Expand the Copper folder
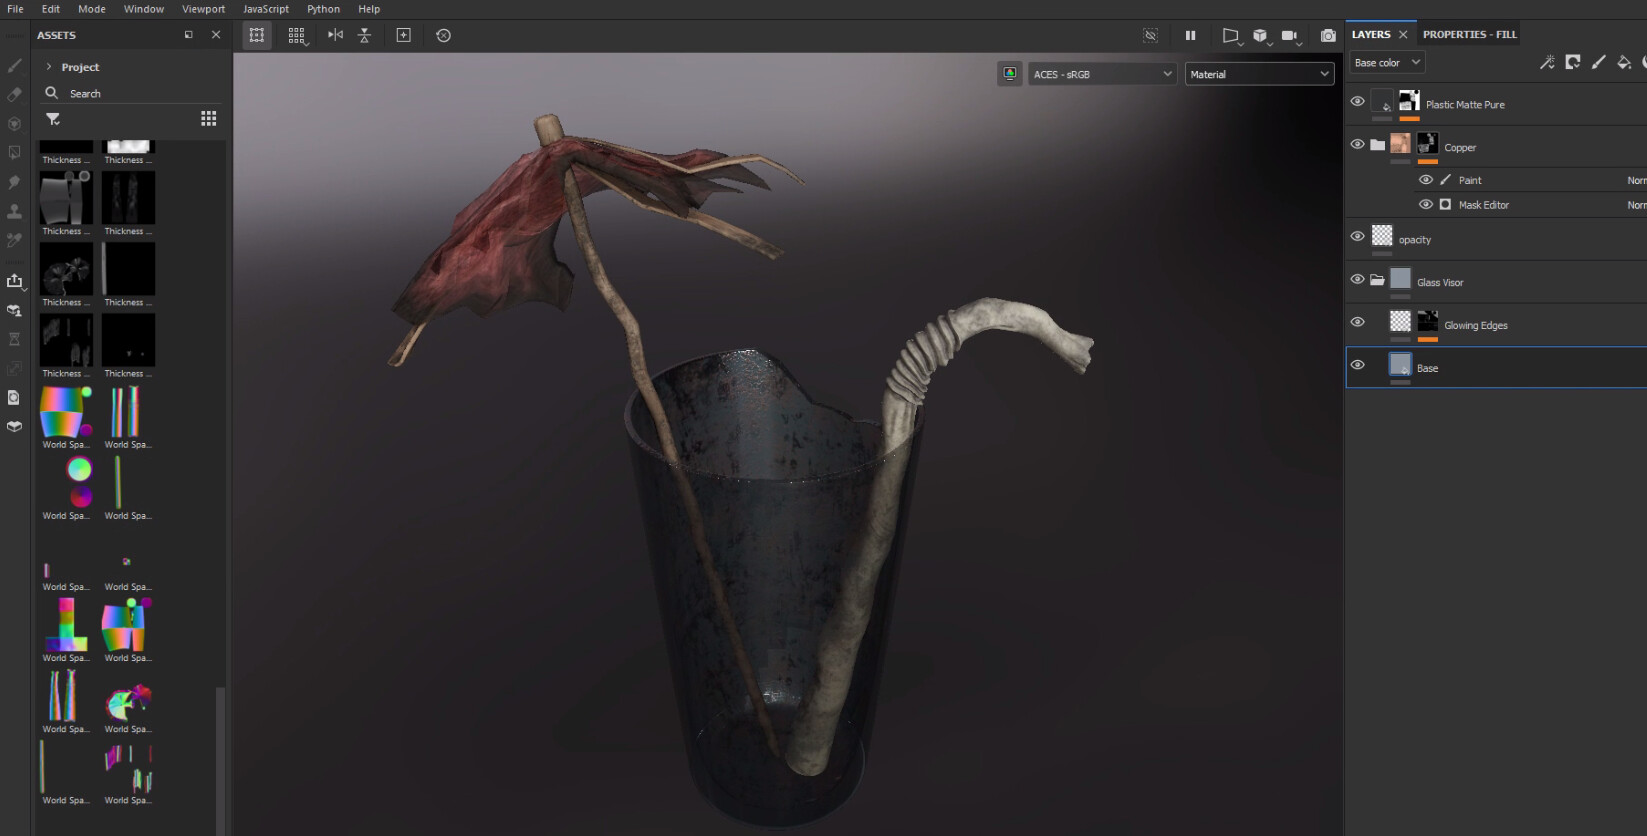This screenshot has height=836, width=1647. point(1377,145)
